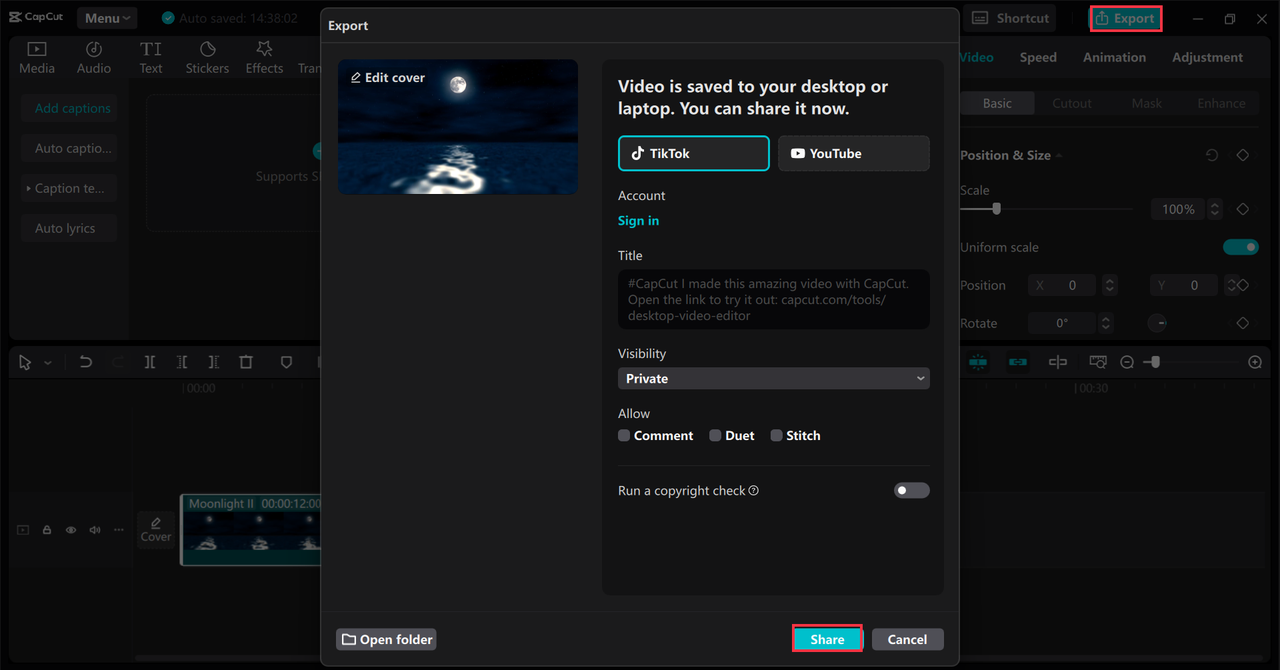Check the Stitch checkbox
Screen dimensions: 1280x670
776,435
